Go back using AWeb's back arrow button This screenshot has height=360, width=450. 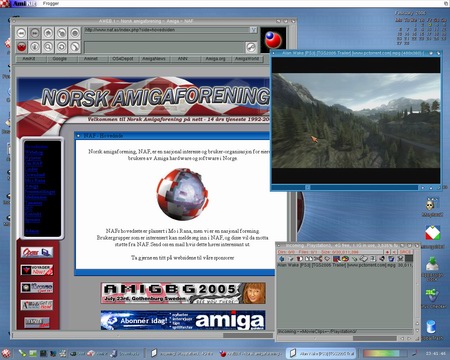coord(21,33)
